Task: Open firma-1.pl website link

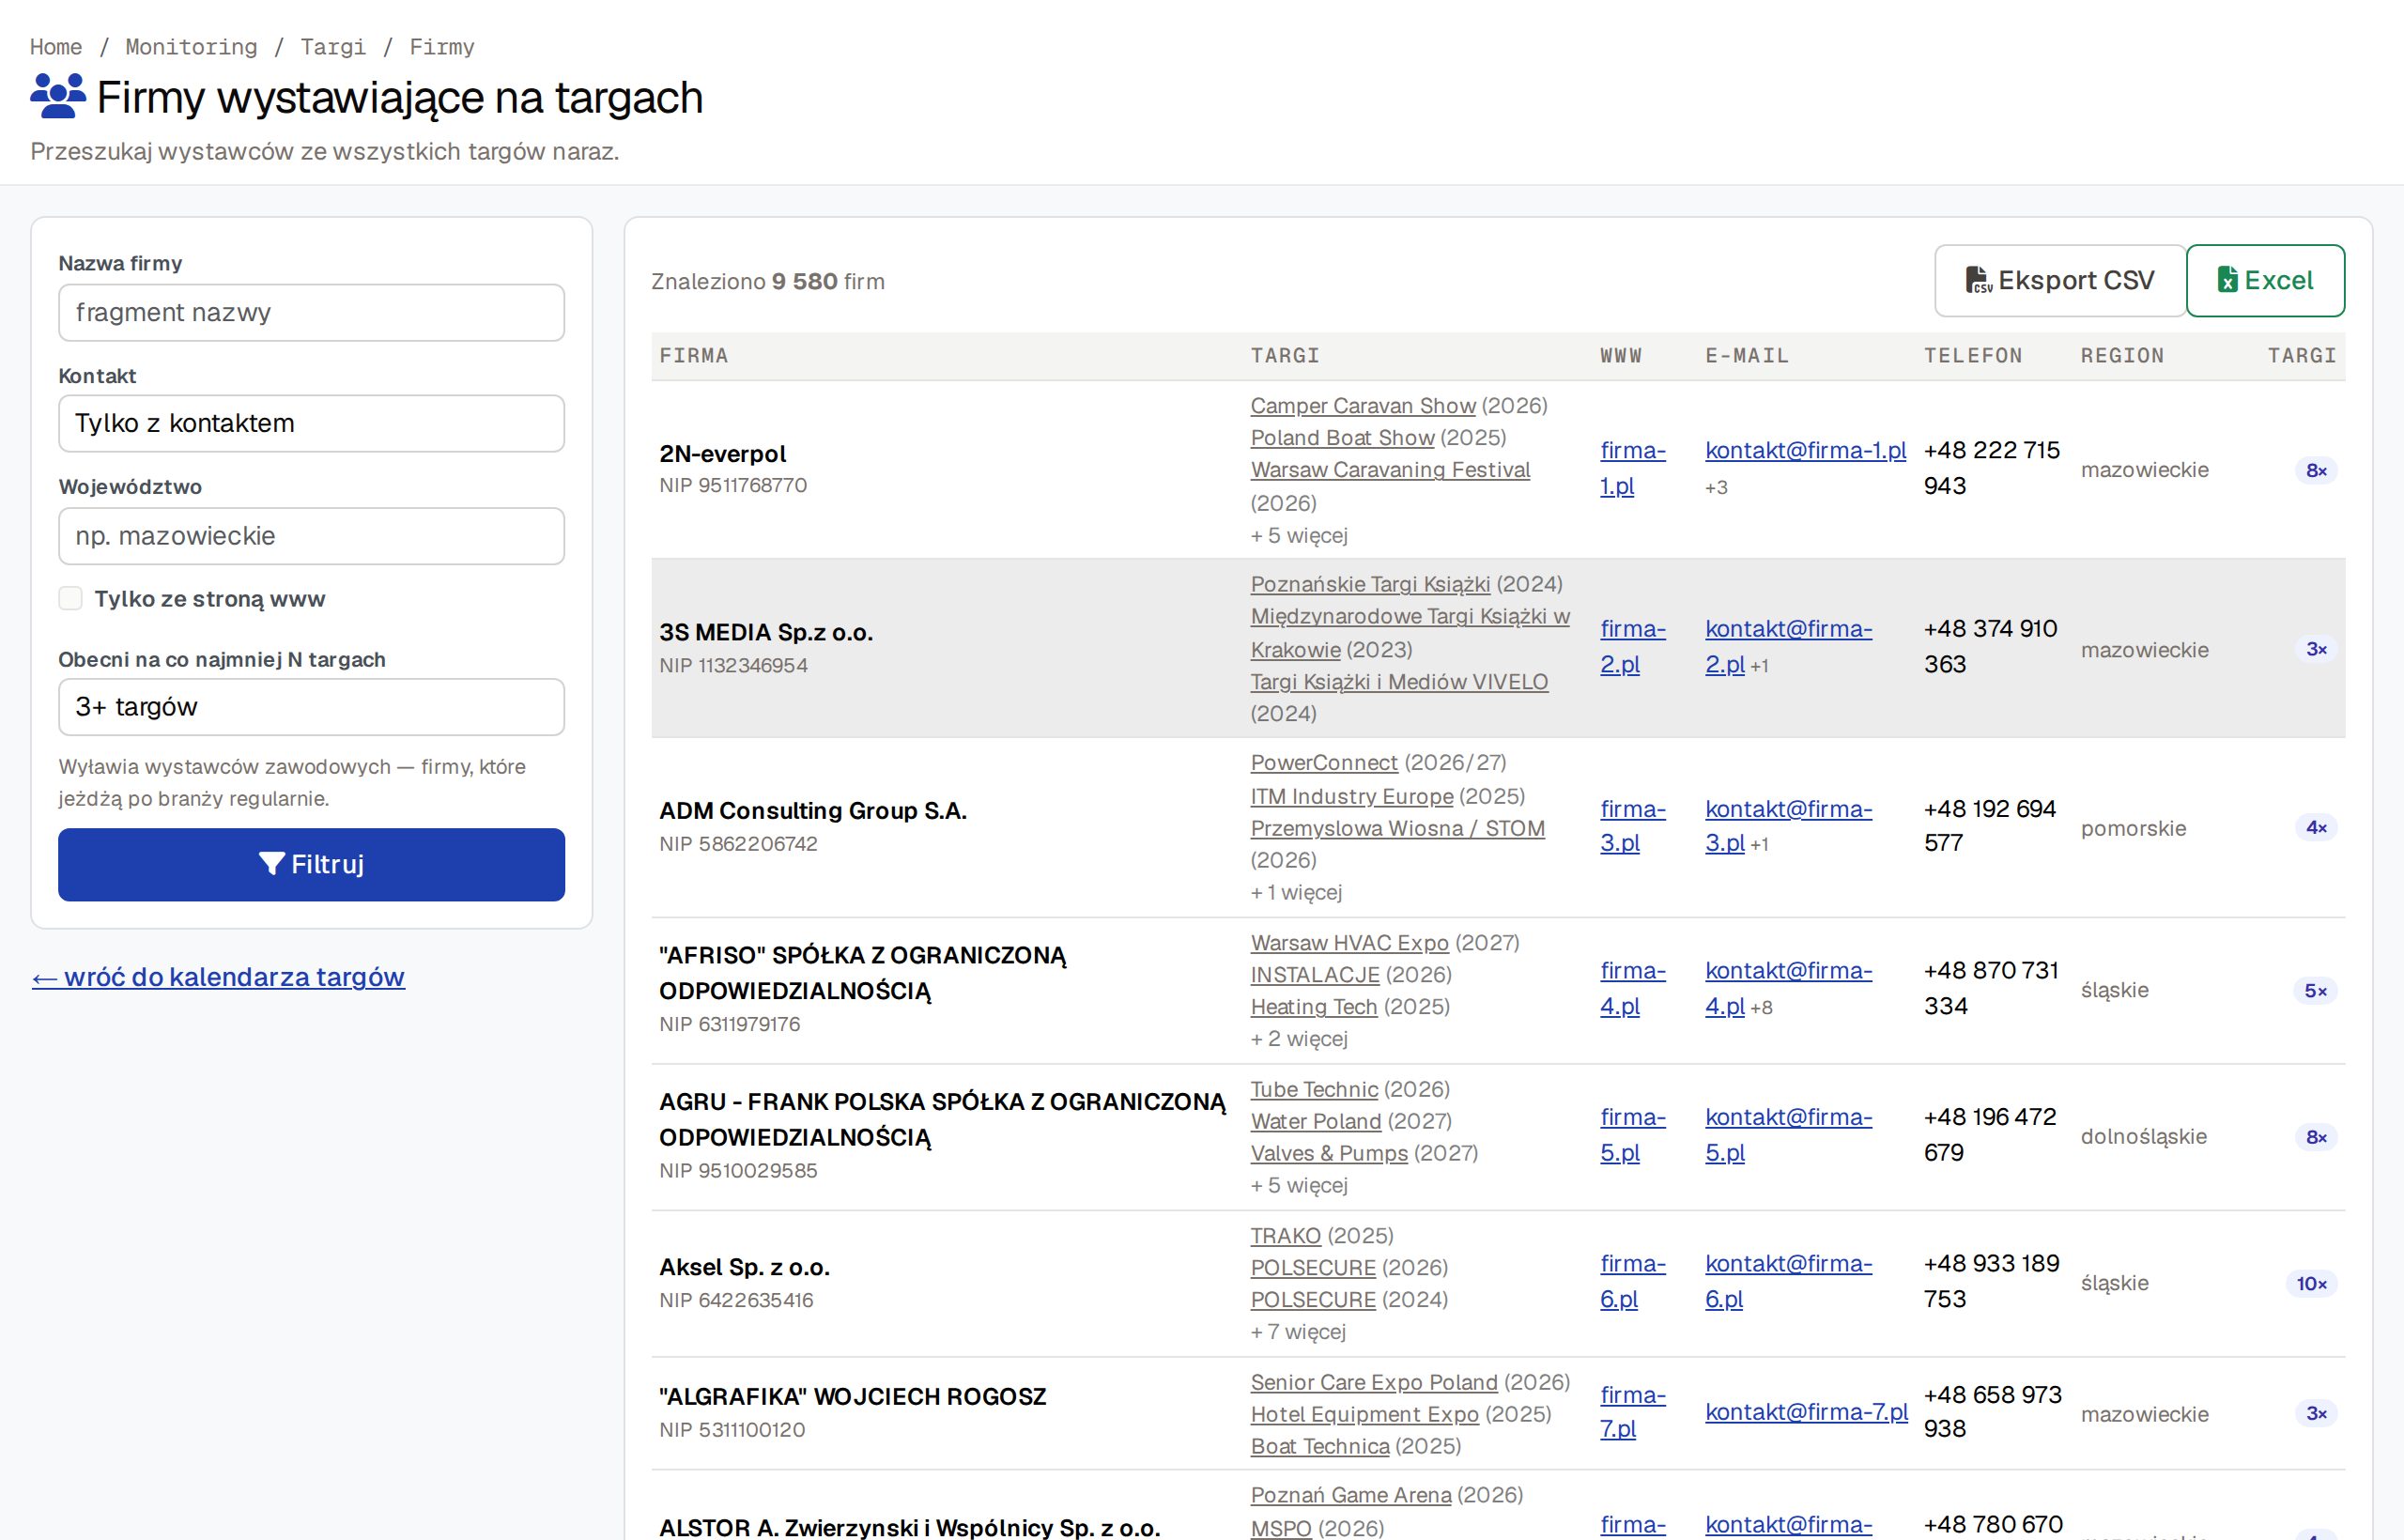Action: [1632, 468]
